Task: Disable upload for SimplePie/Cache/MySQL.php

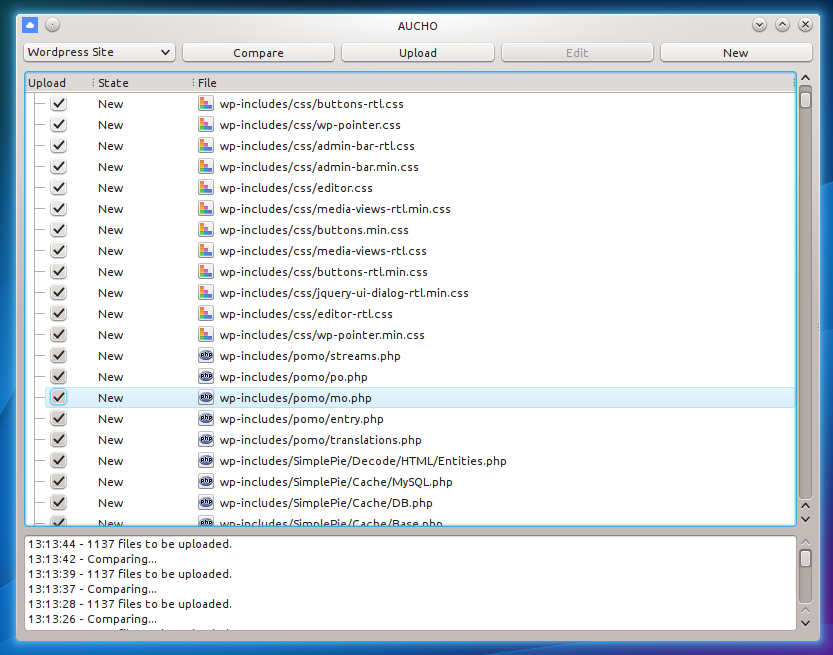Action: click(x=58, y=481)
